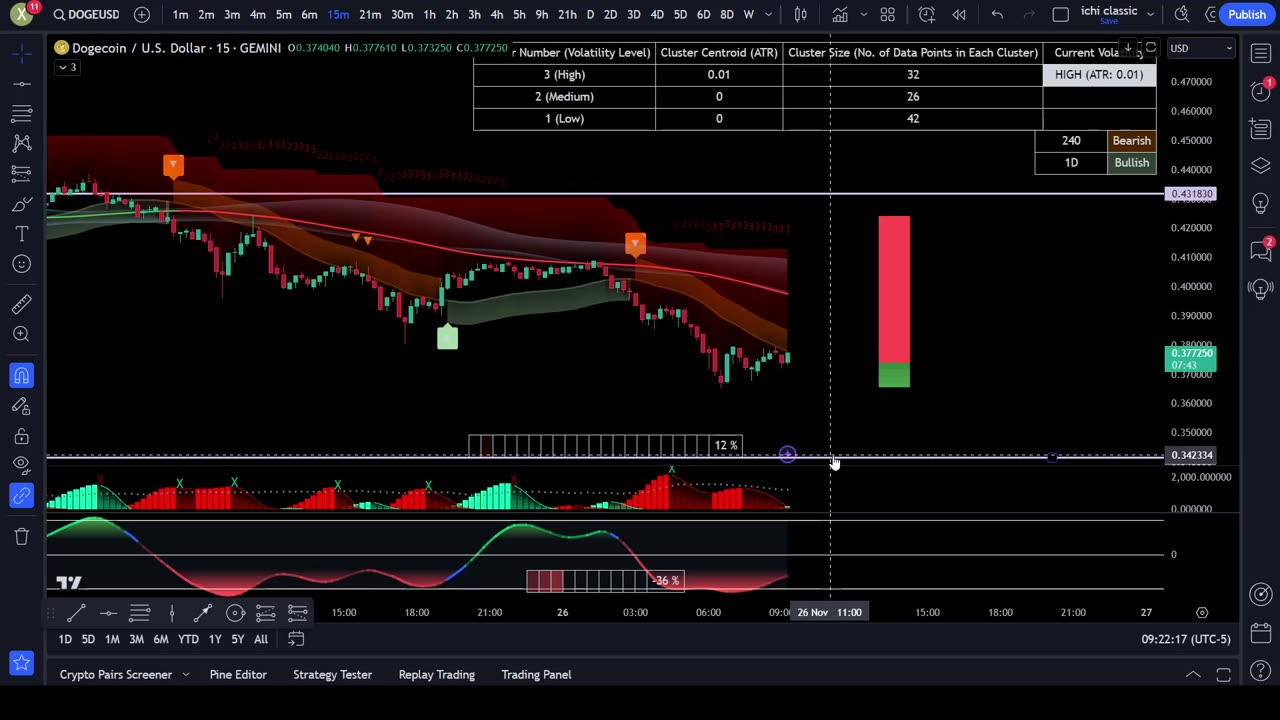Open the calendar panel icon
This screenshot has height=720, width=1280.
[x=1260, y=633]
